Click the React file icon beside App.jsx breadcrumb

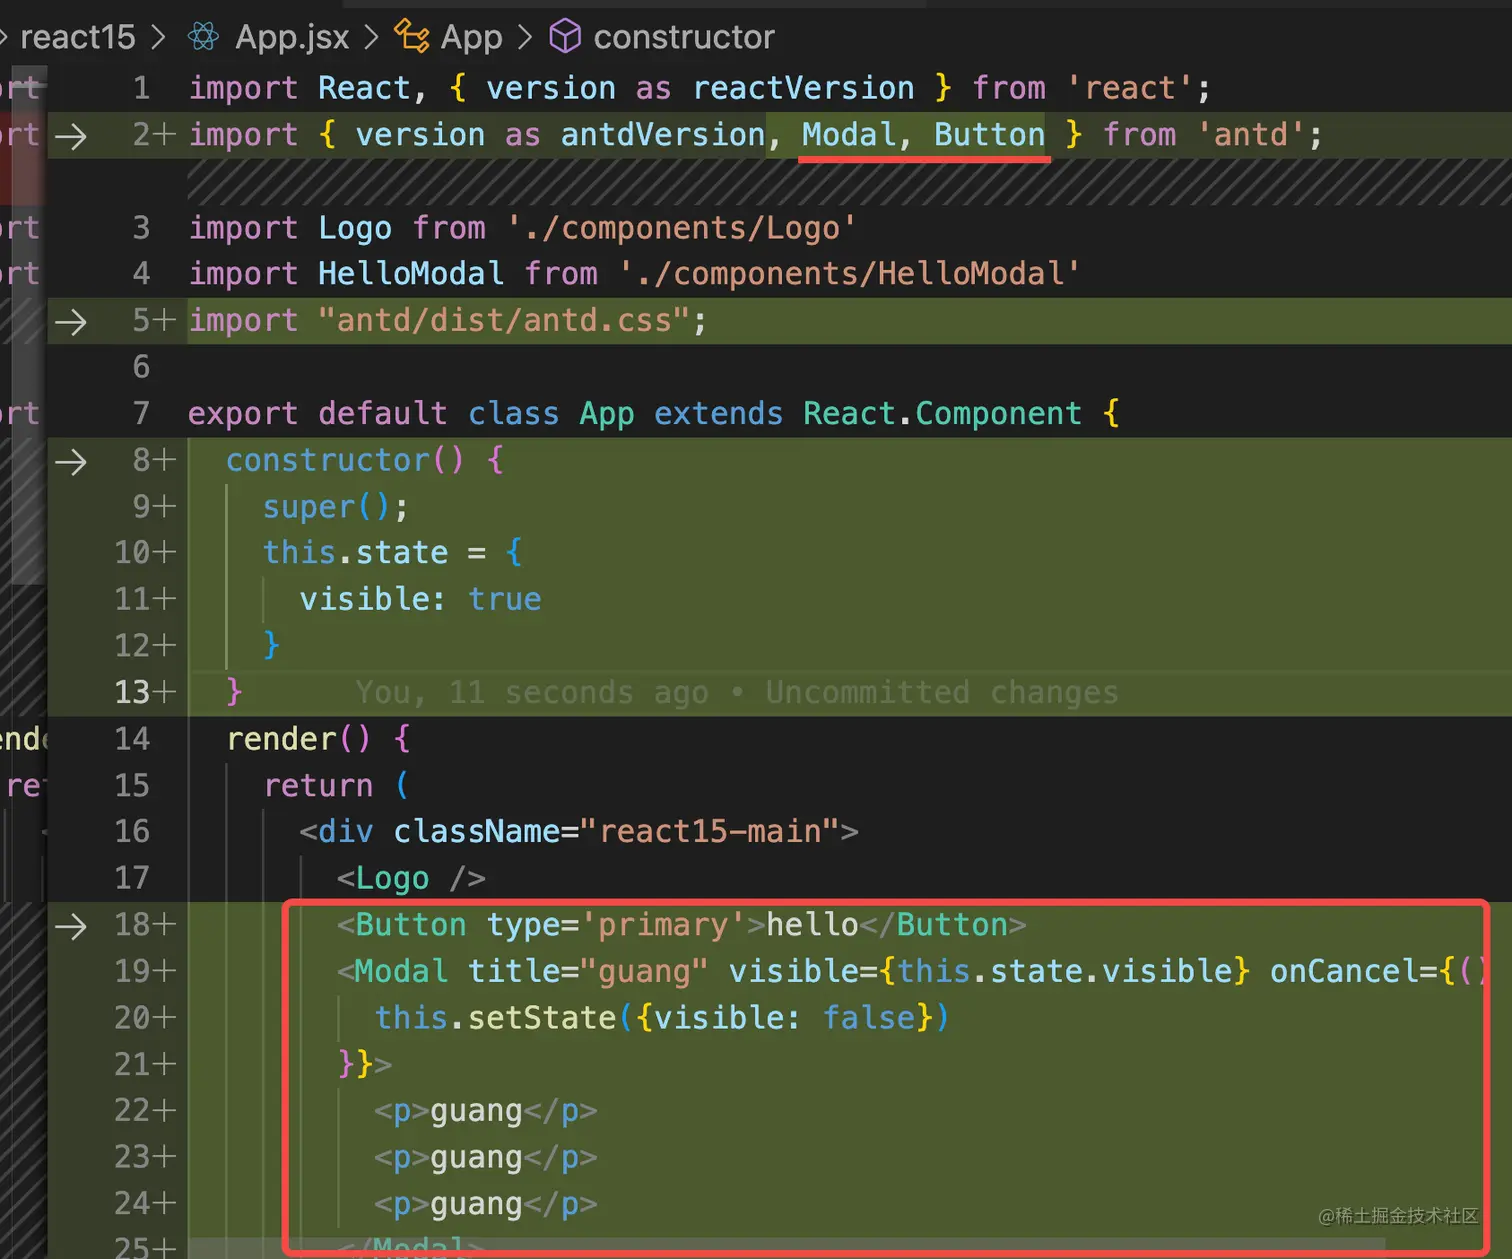tap(203, 37)
